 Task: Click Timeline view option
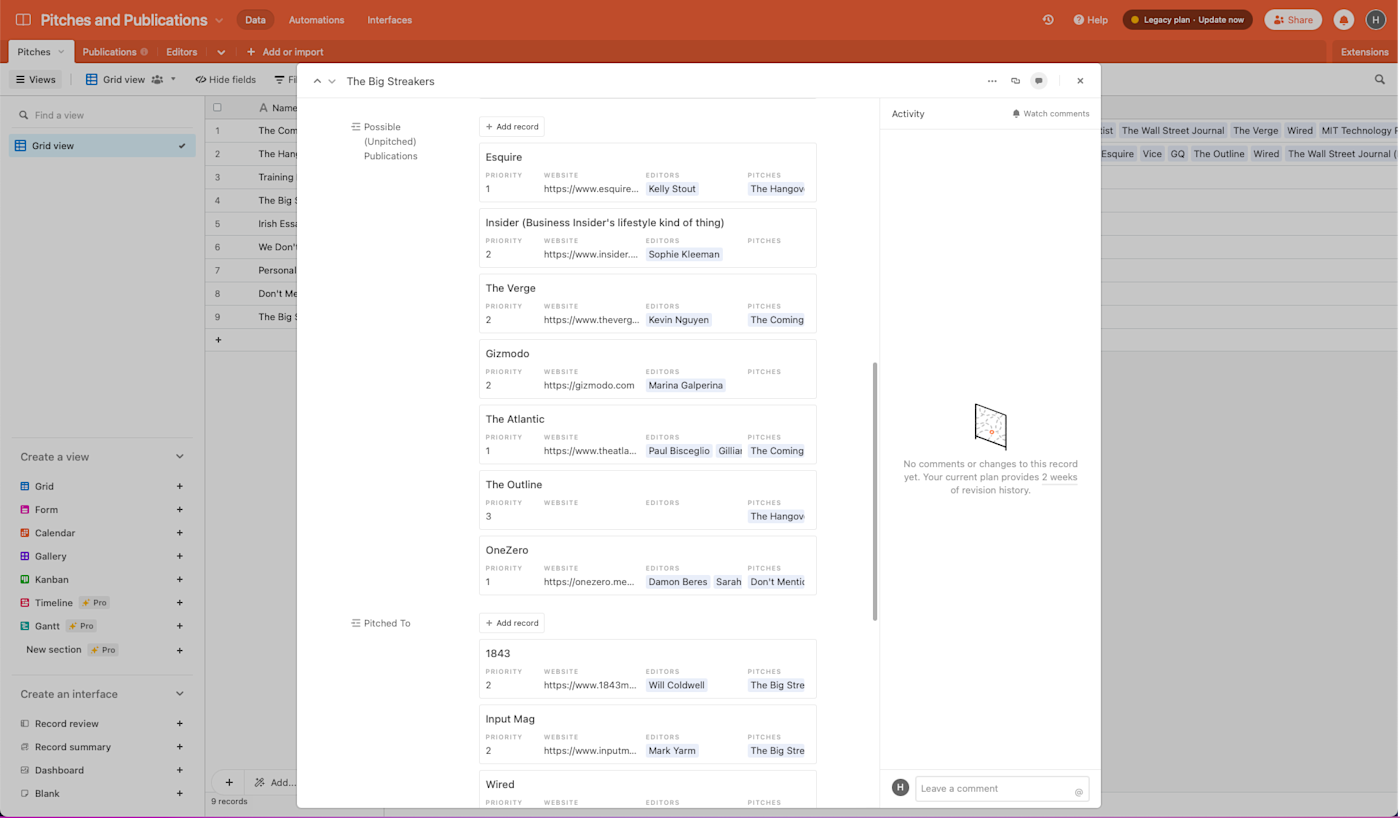point(54,603)
